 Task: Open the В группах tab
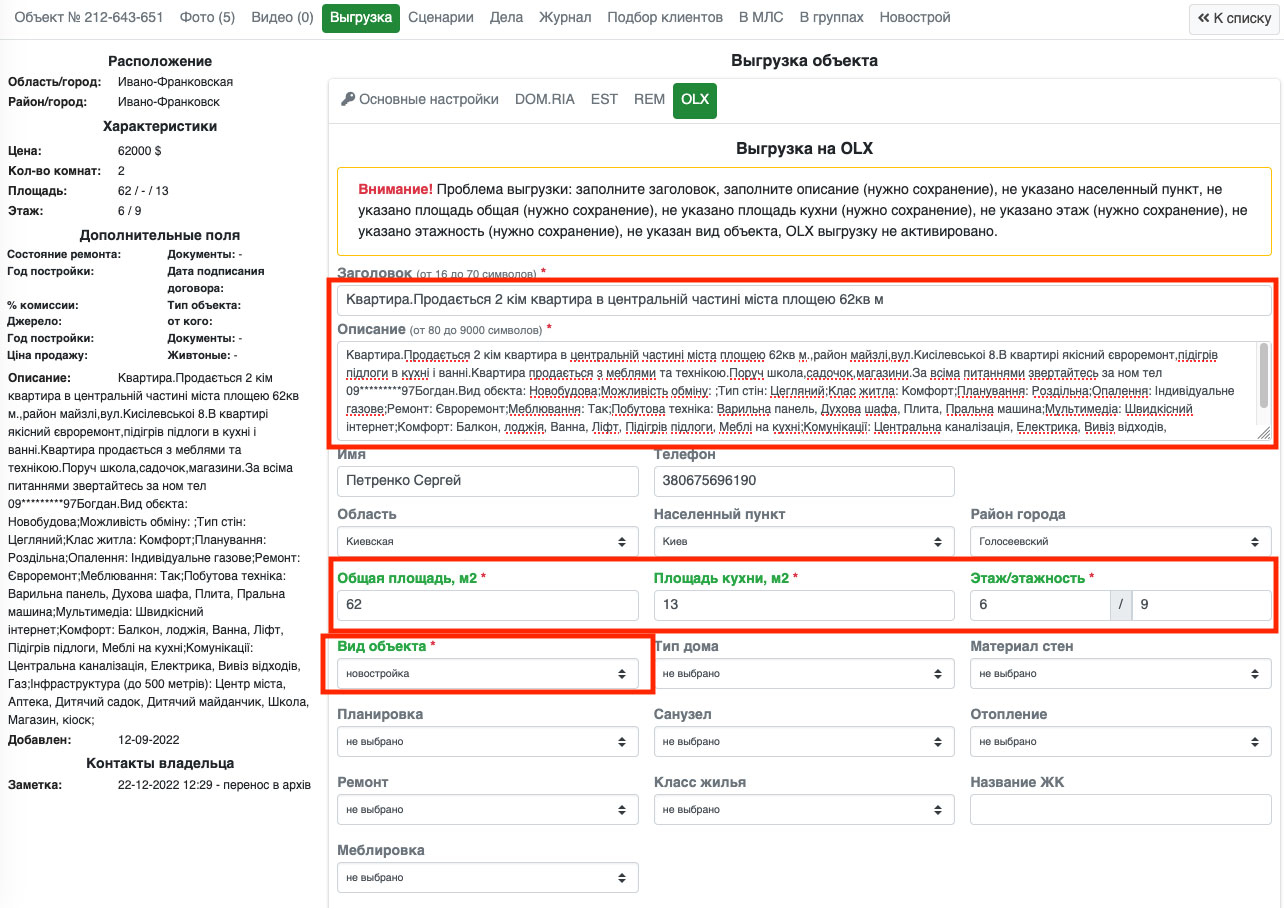click(832, 18)
